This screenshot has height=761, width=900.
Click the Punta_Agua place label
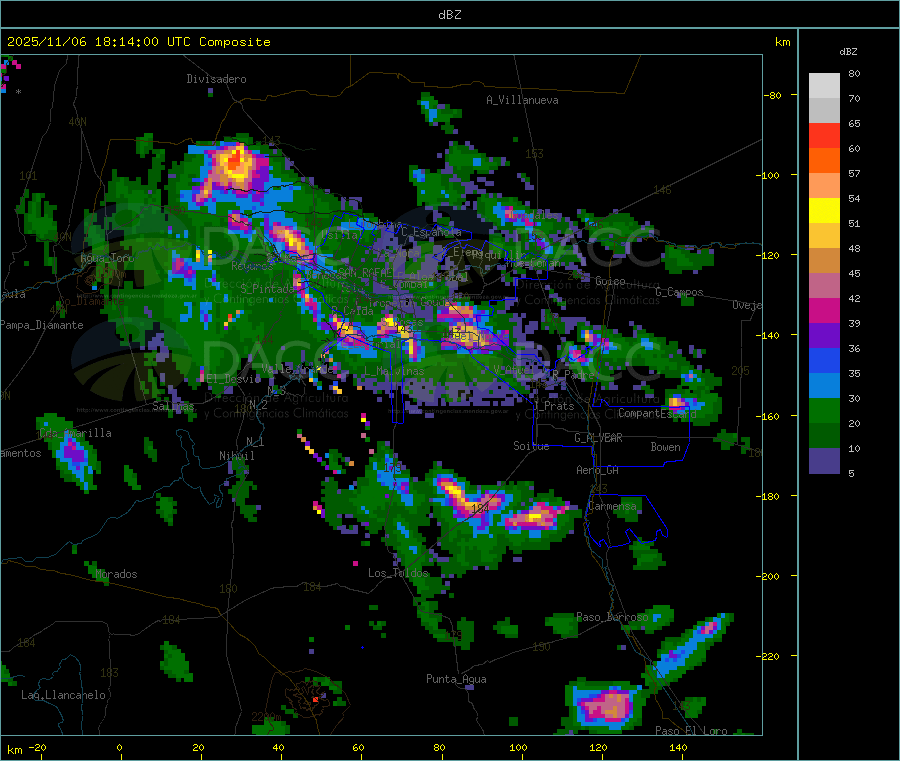point(456,679)
